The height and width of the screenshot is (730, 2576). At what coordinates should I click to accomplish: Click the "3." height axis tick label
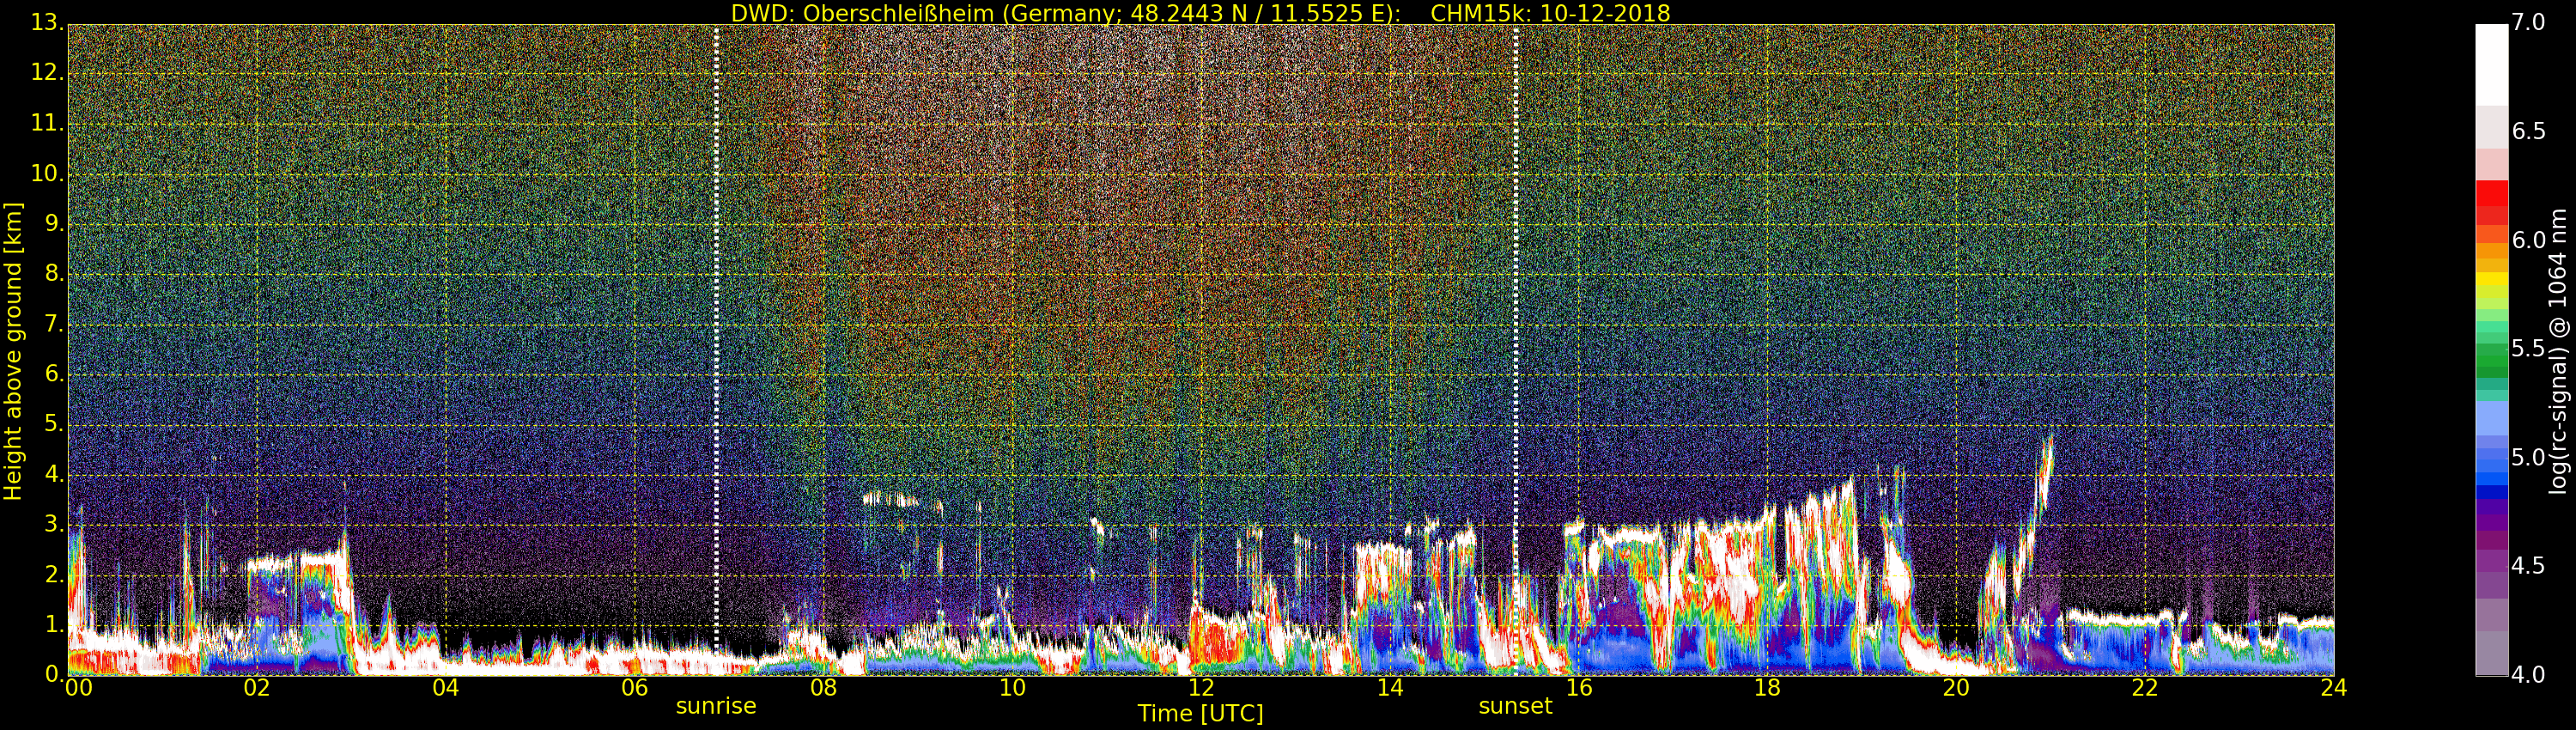coord(54,524)
